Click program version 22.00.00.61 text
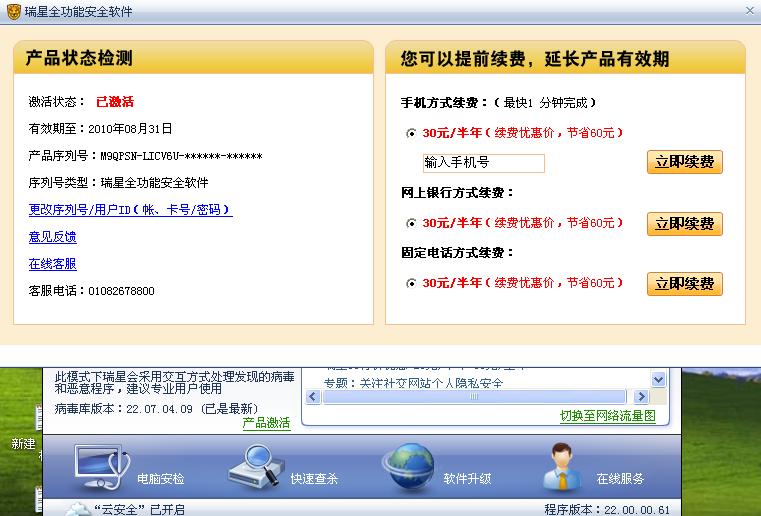Screen dimensions: 761x516 (637, 510)
